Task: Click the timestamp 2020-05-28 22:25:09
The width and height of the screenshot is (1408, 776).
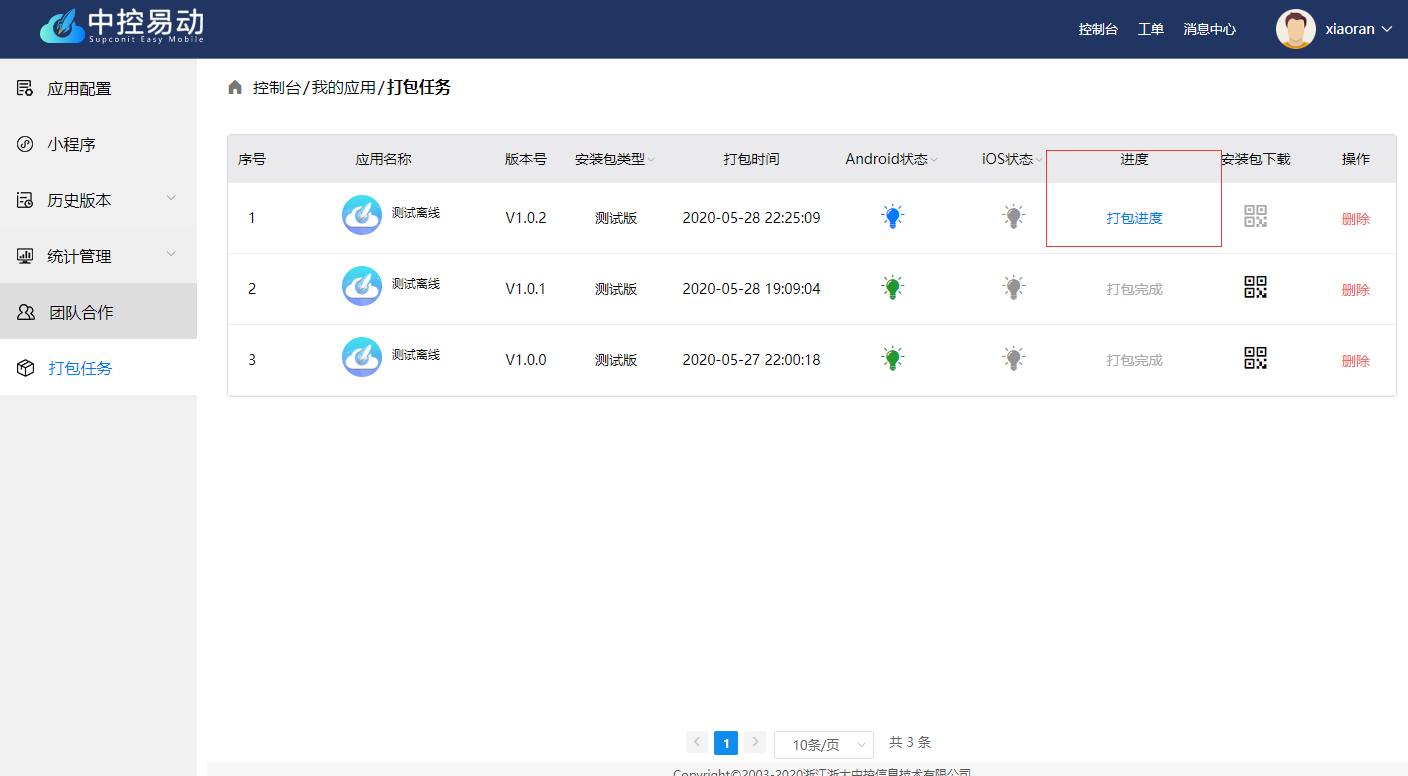Action: [x=751, y=218]
